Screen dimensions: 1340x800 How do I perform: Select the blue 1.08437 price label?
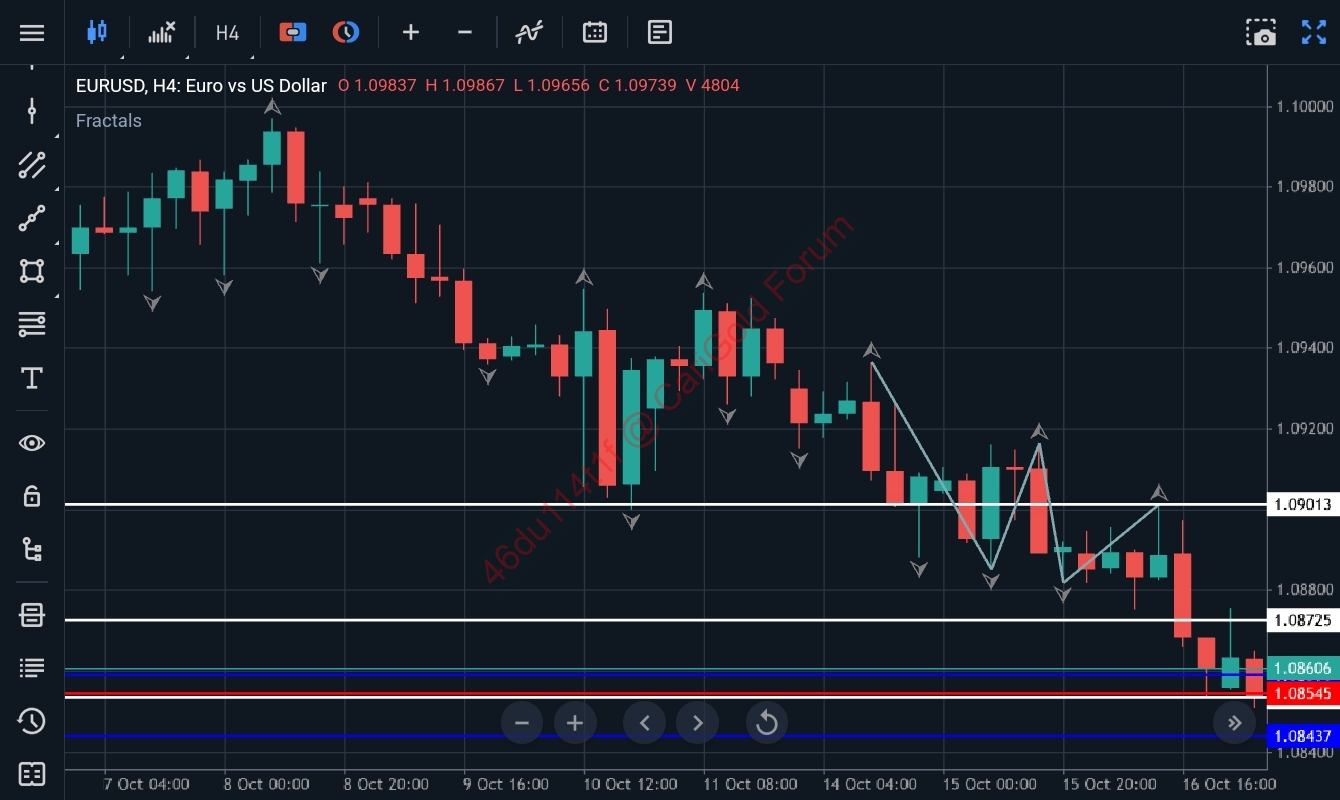(1303, 737)
